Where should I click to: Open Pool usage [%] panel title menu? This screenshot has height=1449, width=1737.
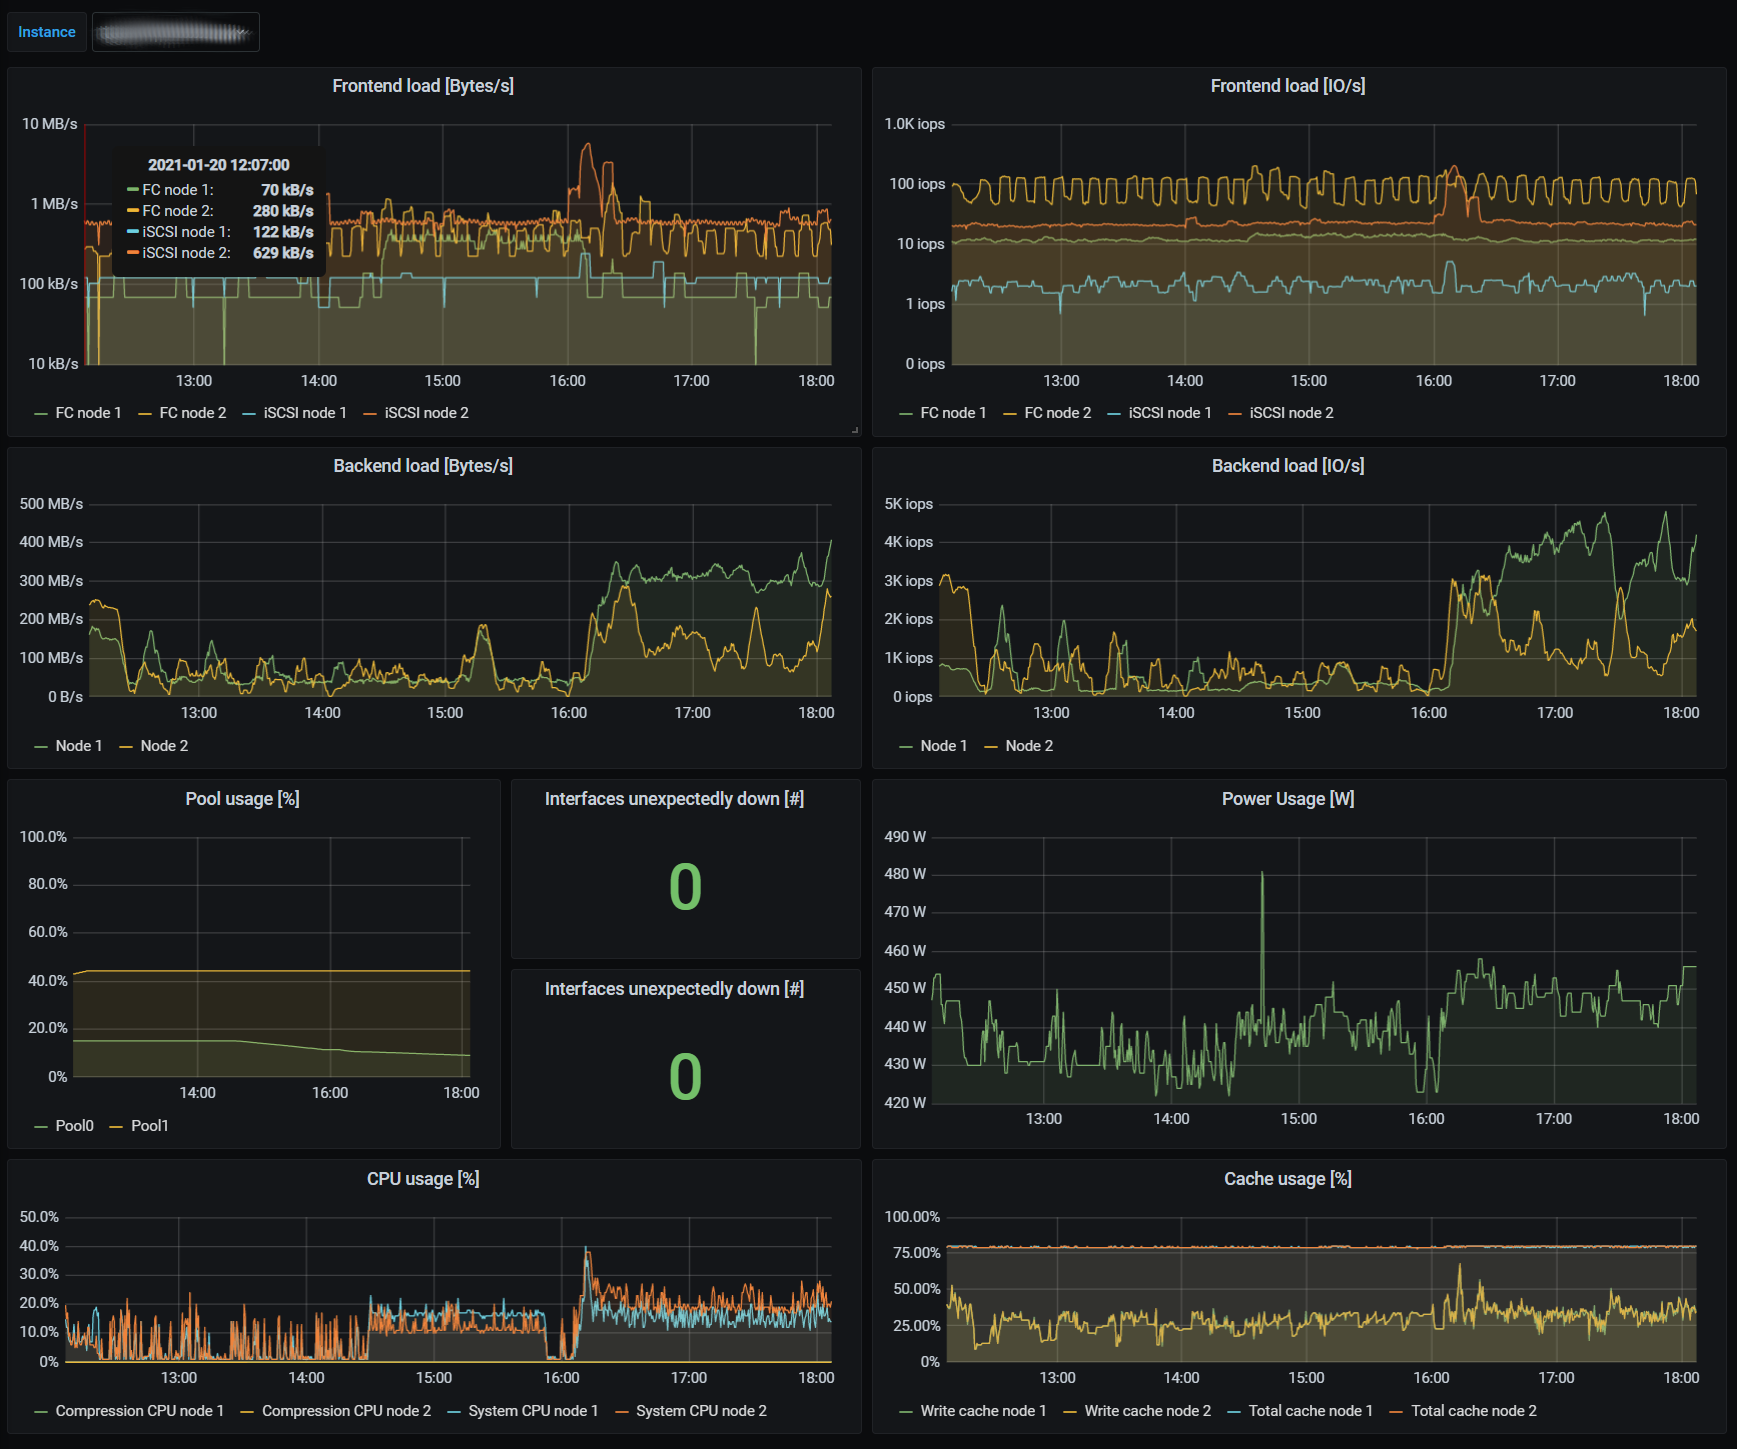[242, 799]
